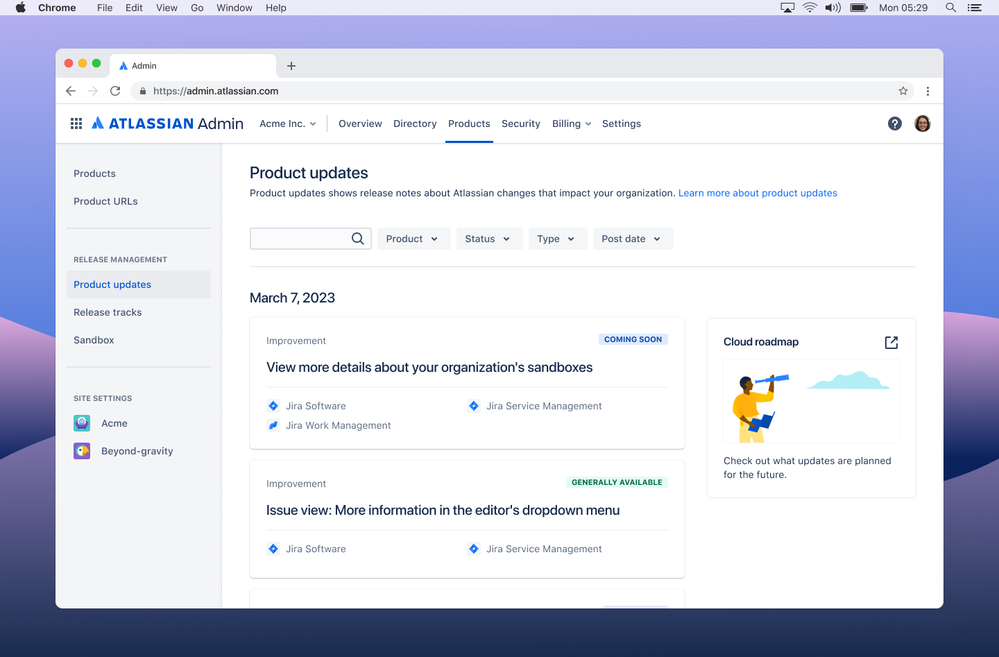Screen dimensions: 999x657
Task: Open Chrome's three-dot menu
Action: pos(928,91)
